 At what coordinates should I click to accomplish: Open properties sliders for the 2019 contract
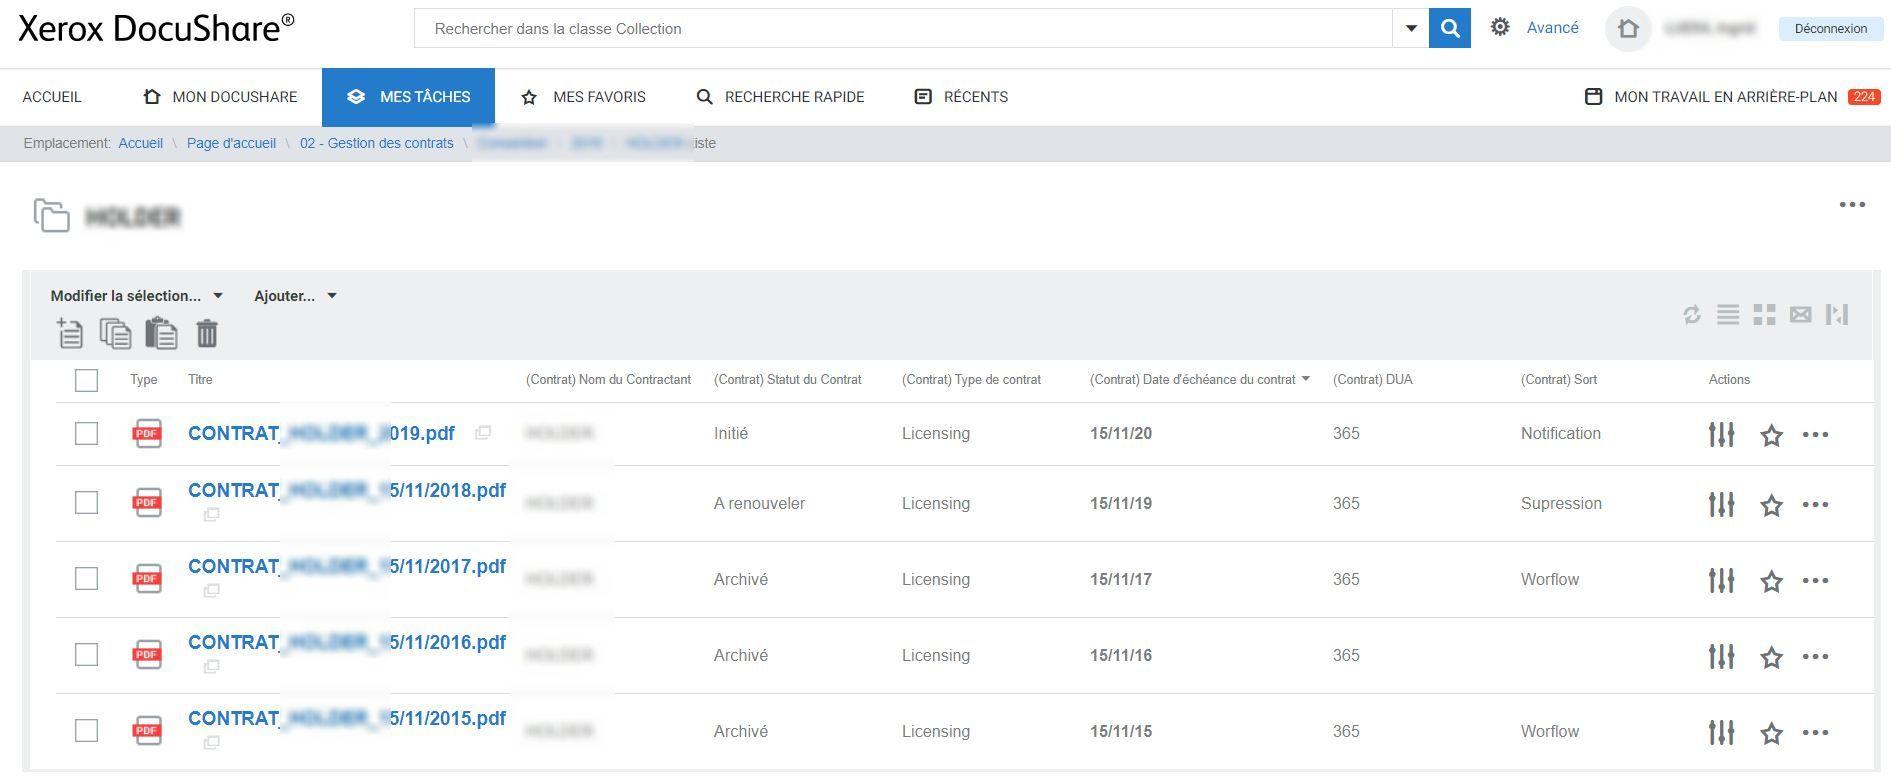click(x=1722, y=434)
